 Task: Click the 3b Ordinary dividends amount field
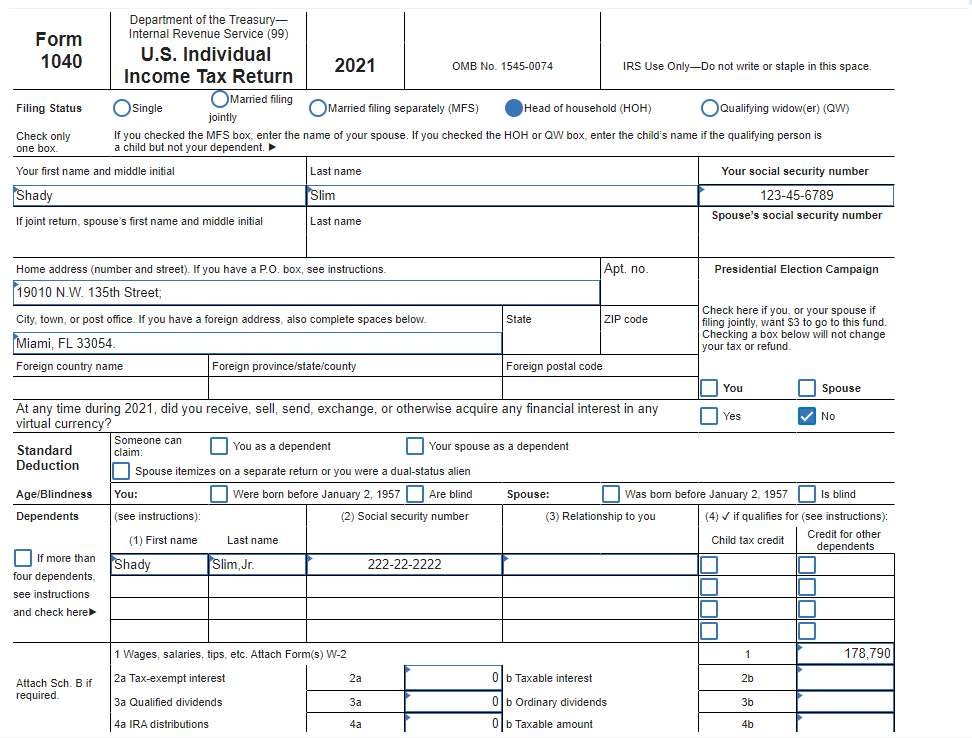846,701
